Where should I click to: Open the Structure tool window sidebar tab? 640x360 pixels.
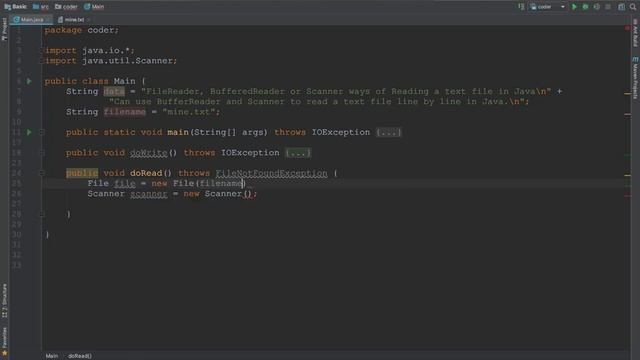(x=4, y=301)
